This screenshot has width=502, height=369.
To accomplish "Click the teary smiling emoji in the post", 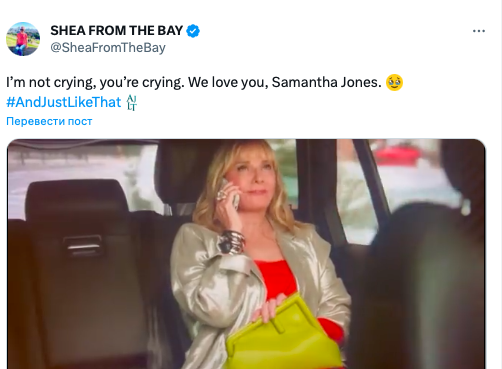I will [x=394, y=82].
